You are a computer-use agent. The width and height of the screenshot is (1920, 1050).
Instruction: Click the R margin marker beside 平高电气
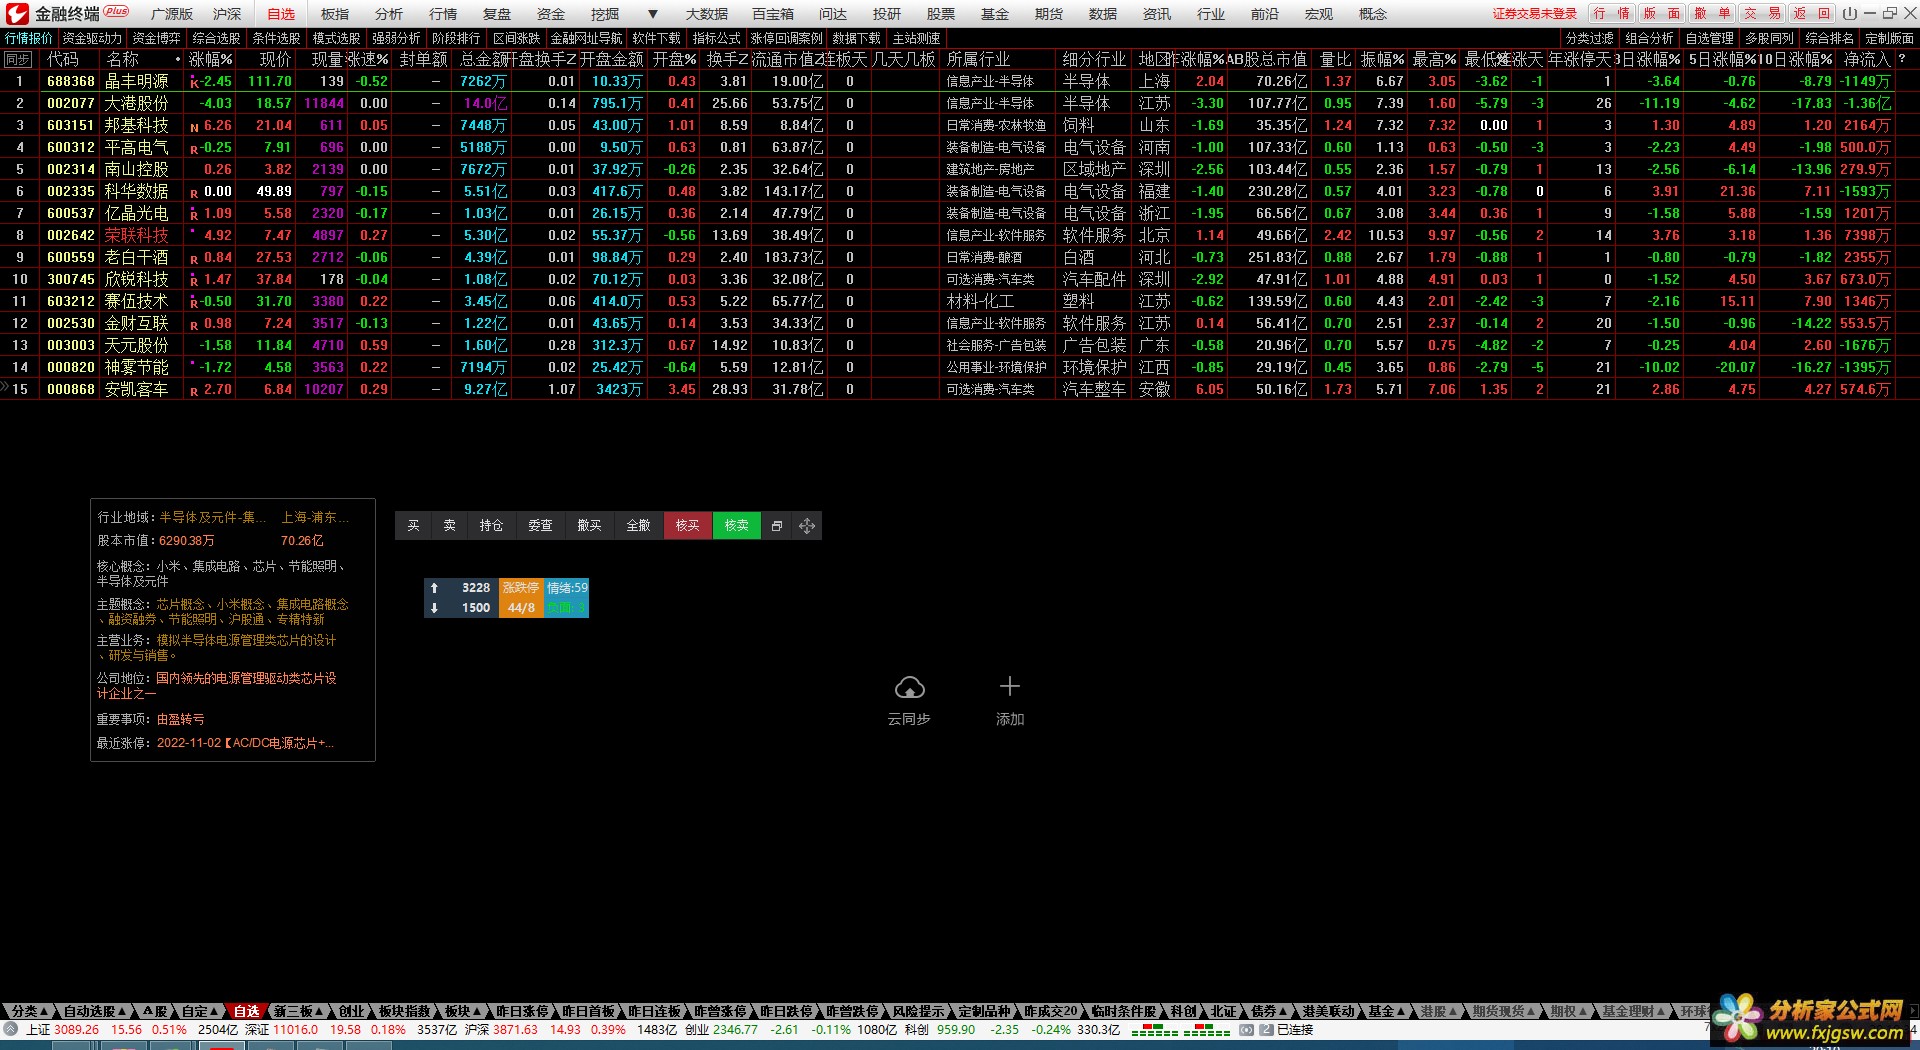pyautogui.click(x=194, y=148)
